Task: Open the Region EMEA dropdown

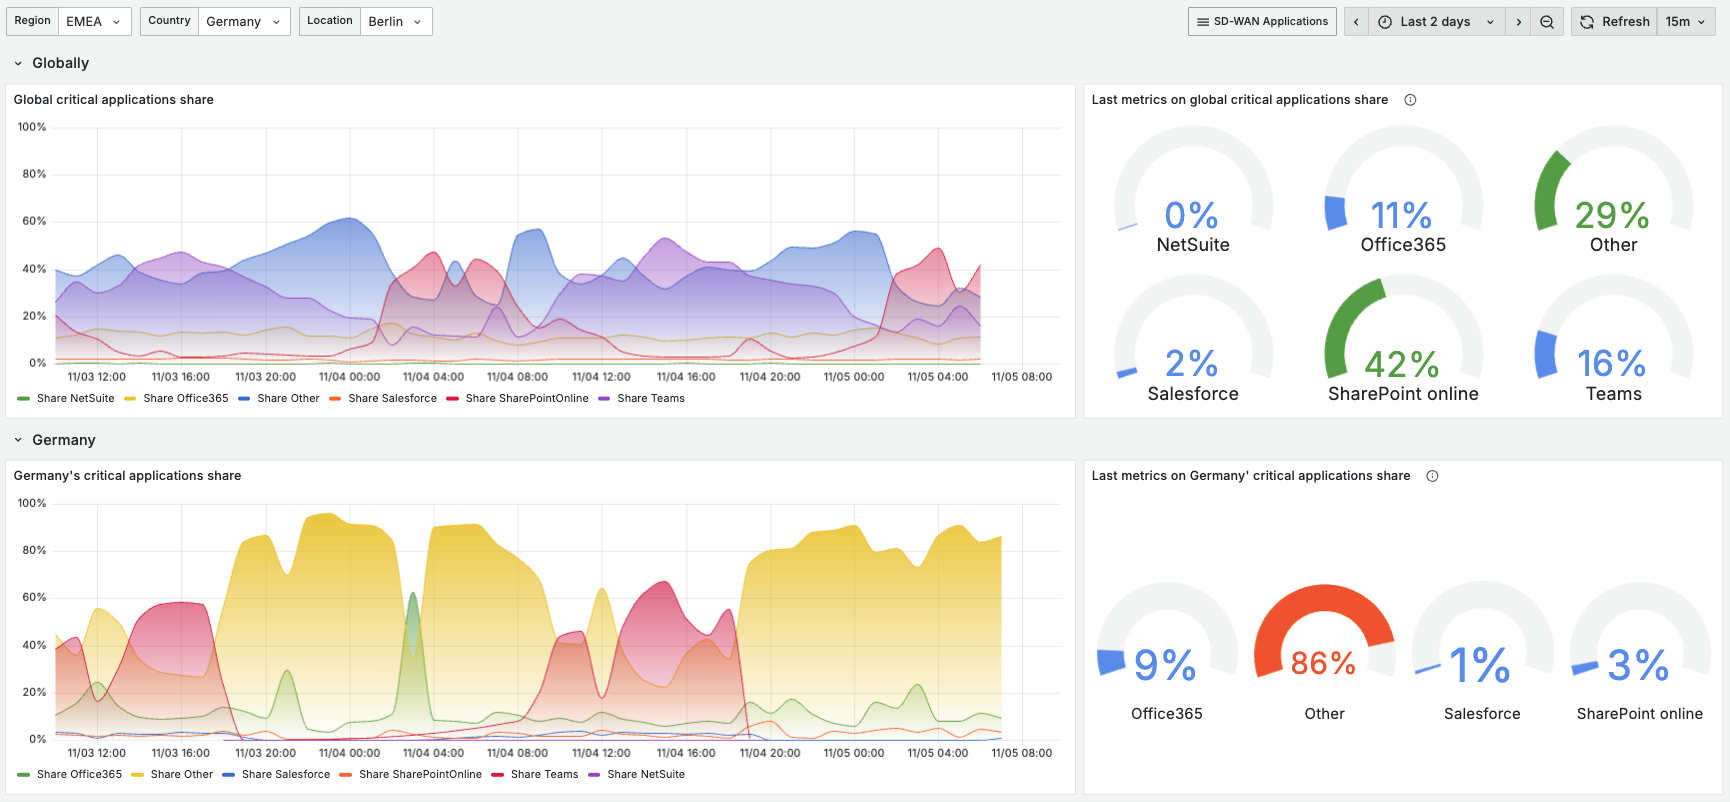Action: (x=93, y=22)
